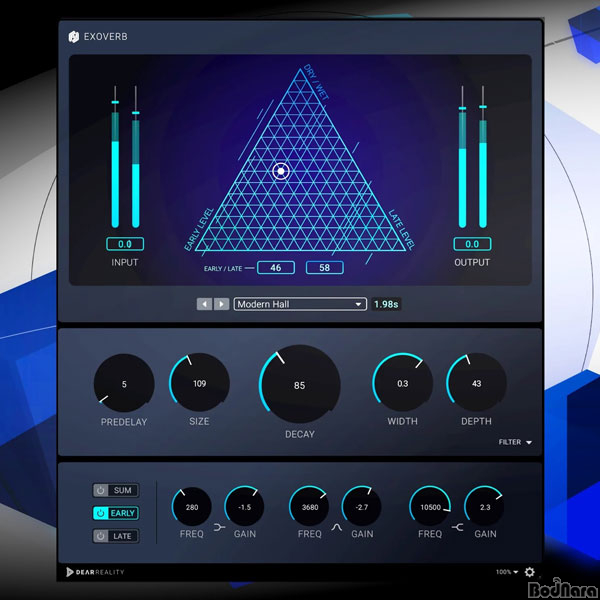600x600 pixels.
Task: Click the Output gain value box
Action: point(472,244)
